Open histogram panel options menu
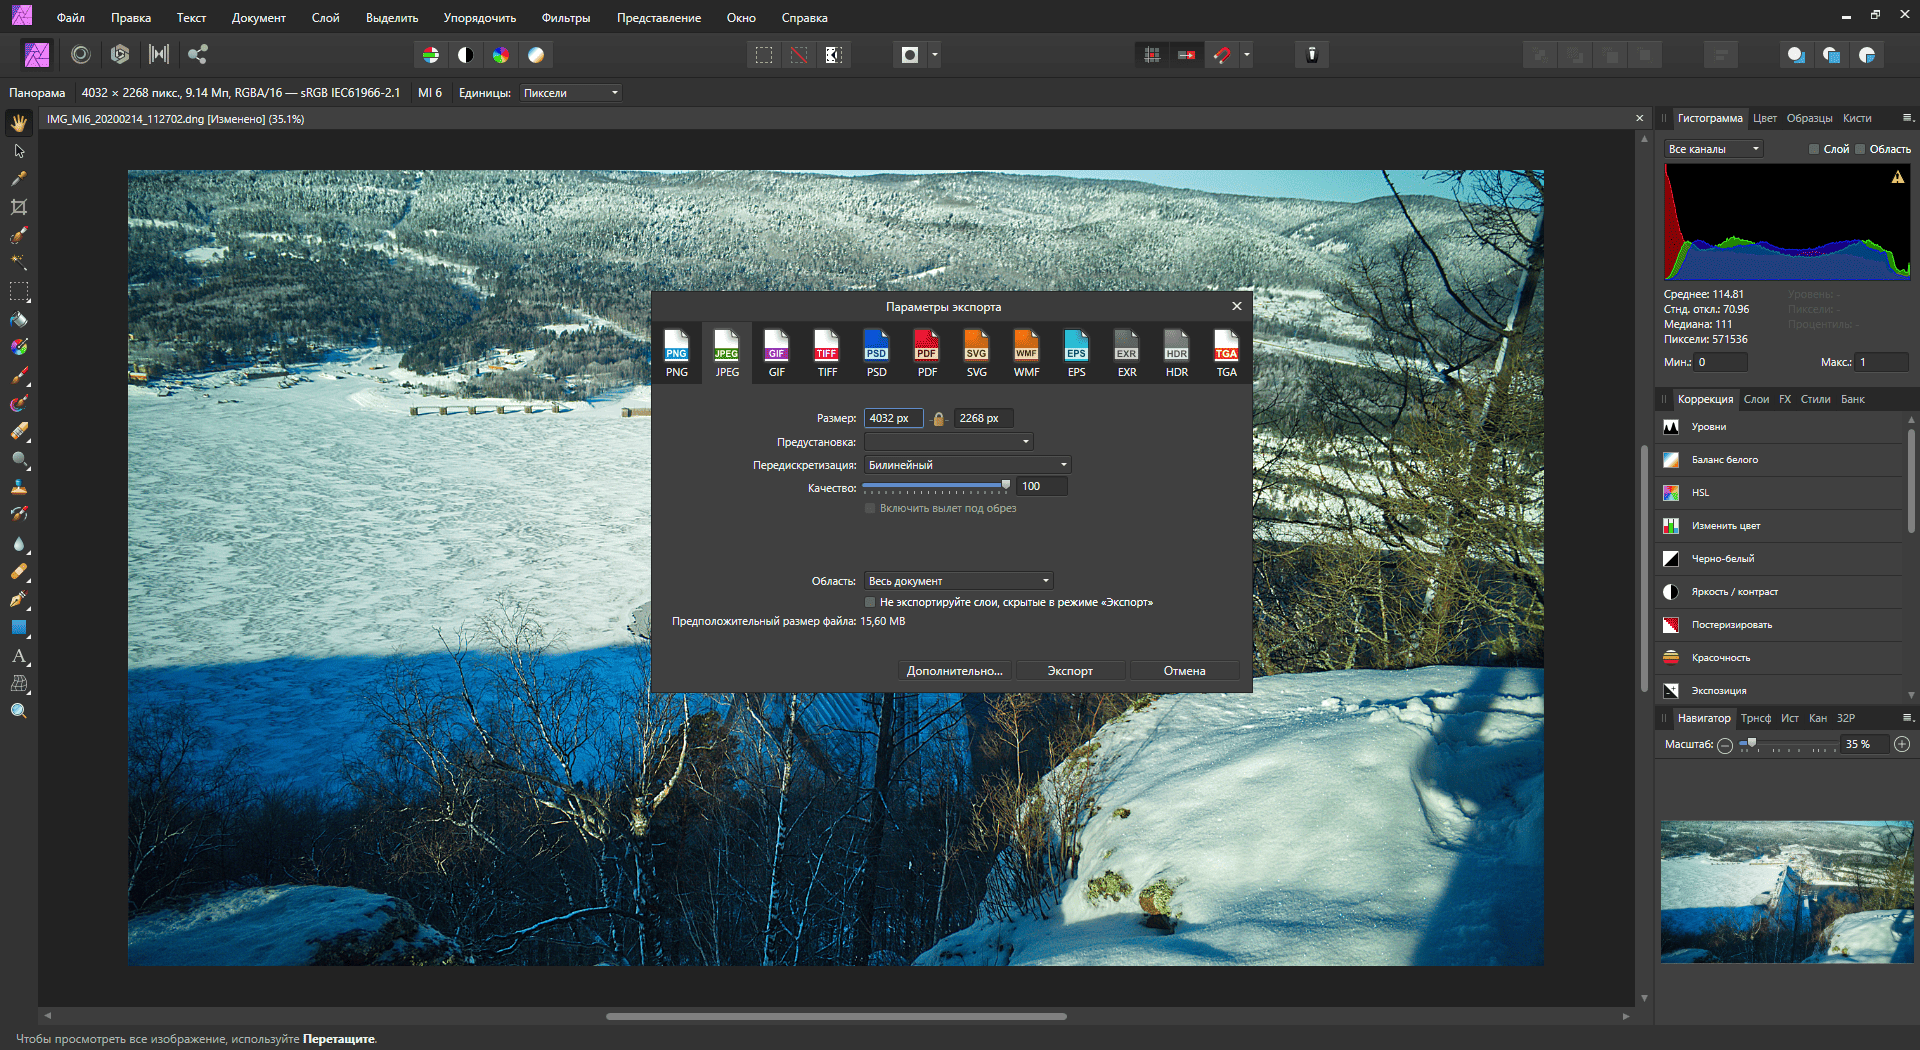 (1907, 118)
